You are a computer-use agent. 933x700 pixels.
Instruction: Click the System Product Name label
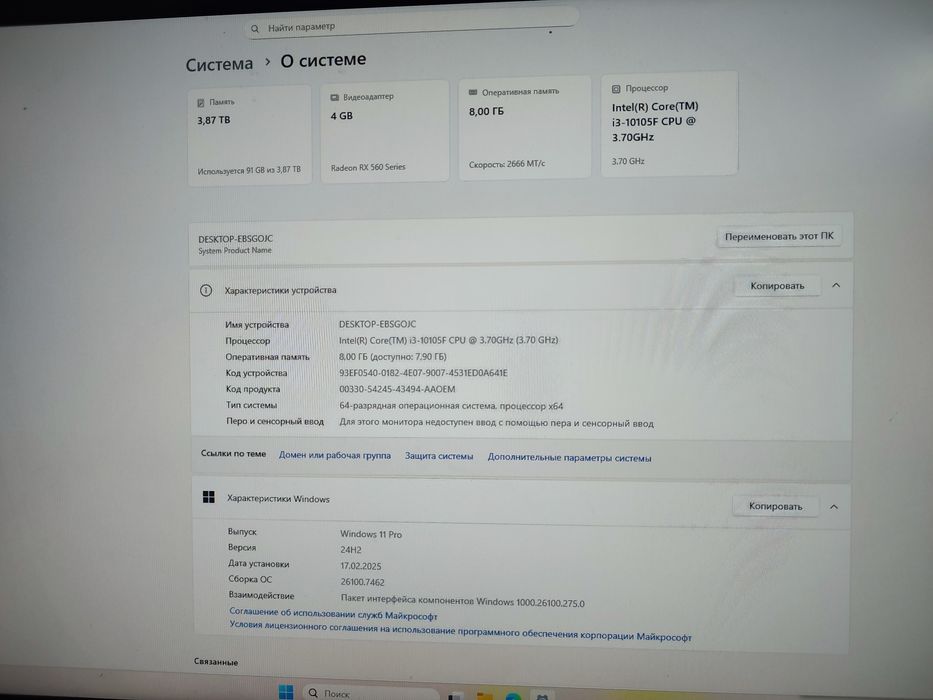(235, 251)
